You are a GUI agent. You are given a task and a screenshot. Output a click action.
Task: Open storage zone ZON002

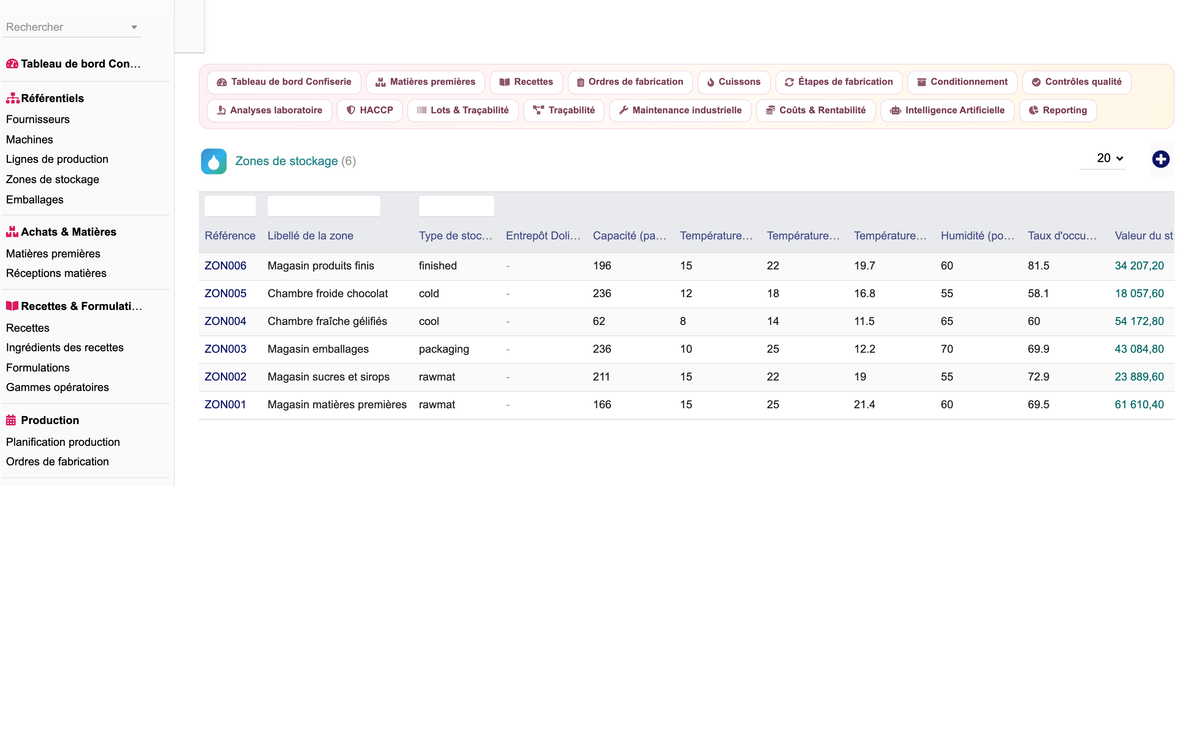[225, 377]
